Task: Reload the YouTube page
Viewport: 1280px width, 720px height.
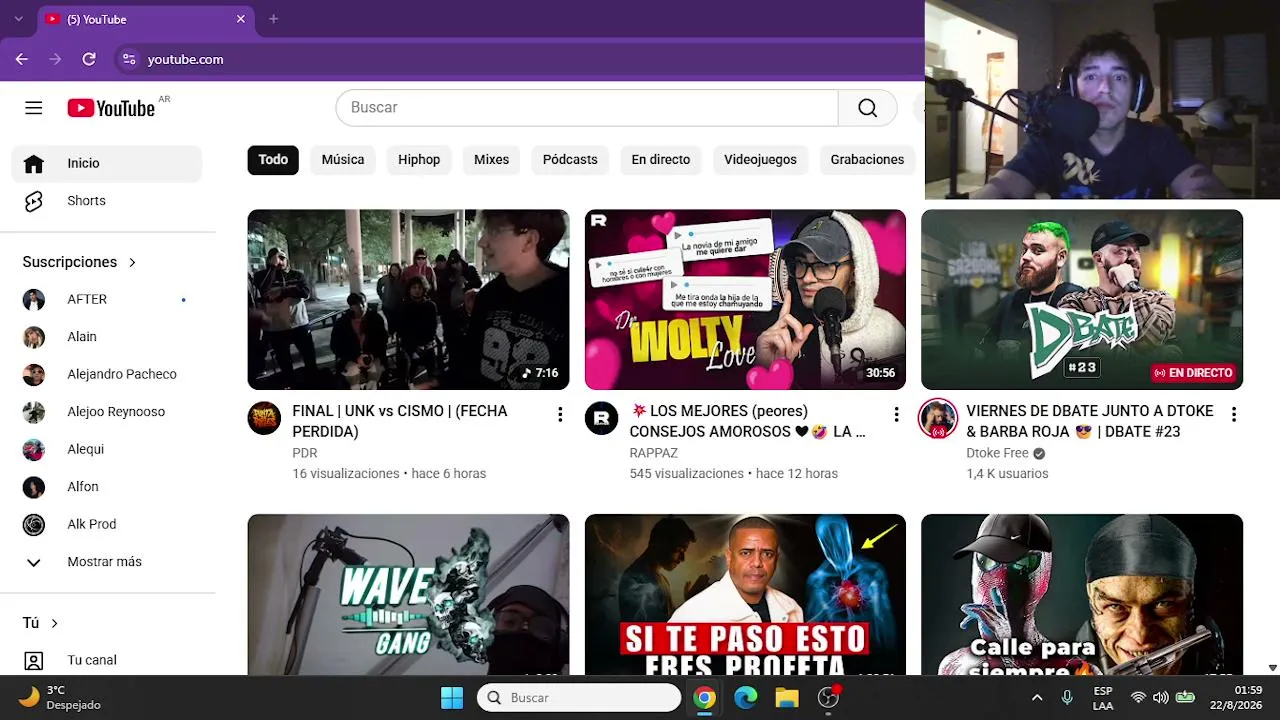Action: pos(89,59)
